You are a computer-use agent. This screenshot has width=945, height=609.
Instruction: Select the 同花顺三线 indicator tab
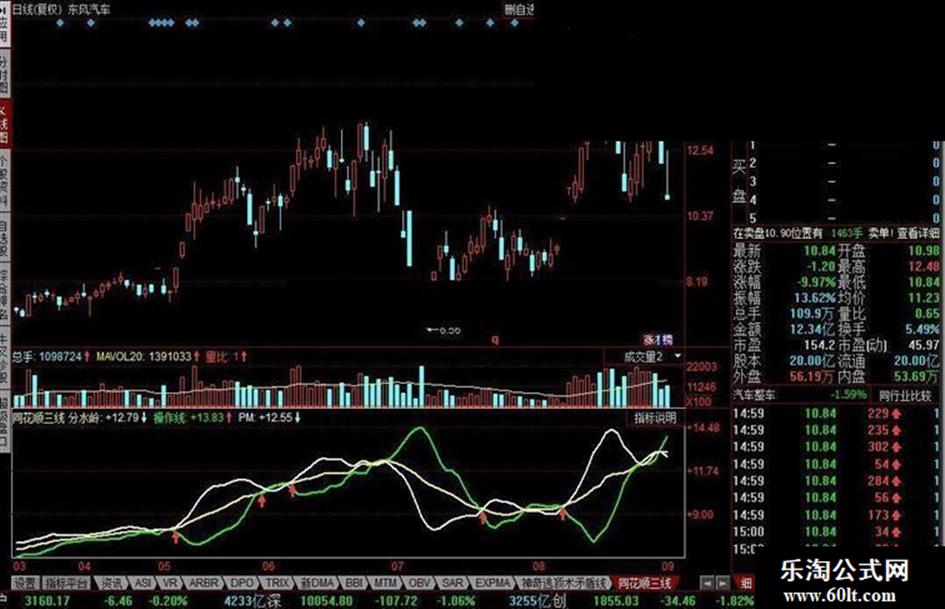[x=644, y=583]
